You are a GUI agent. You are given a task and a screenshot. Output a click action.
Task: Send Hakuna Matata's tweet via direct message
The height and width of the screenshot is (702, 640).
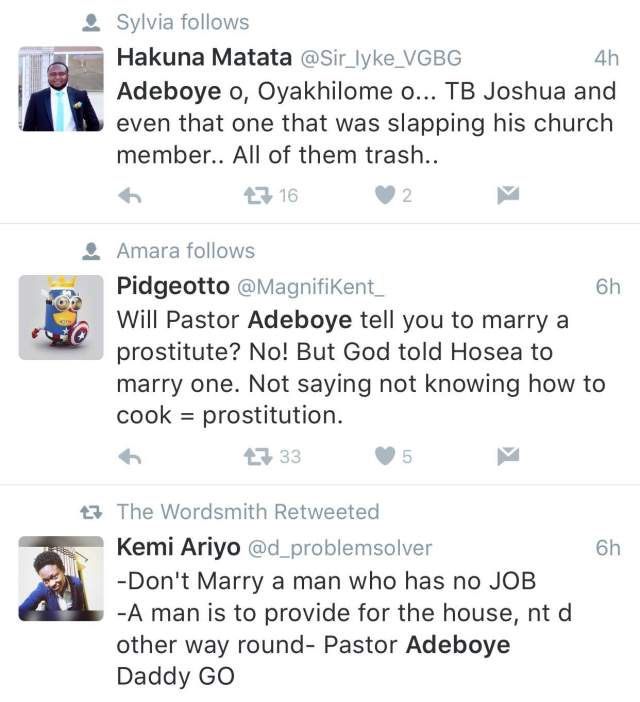pos(508,195)
